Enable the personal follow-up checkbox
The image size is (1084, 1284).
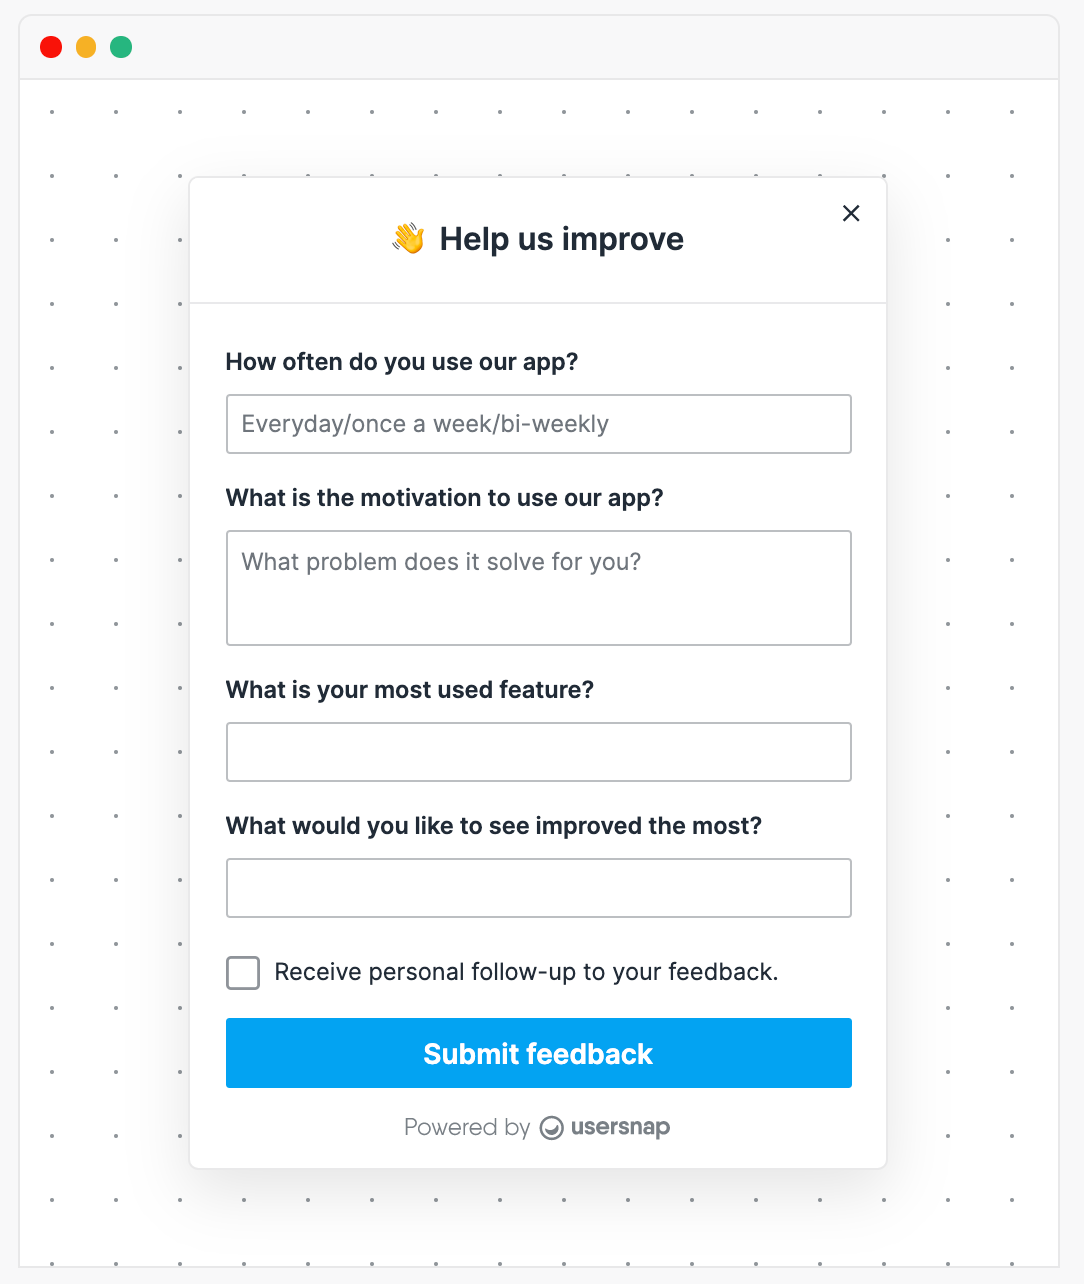pyautogui.click(x=243, y=973)
